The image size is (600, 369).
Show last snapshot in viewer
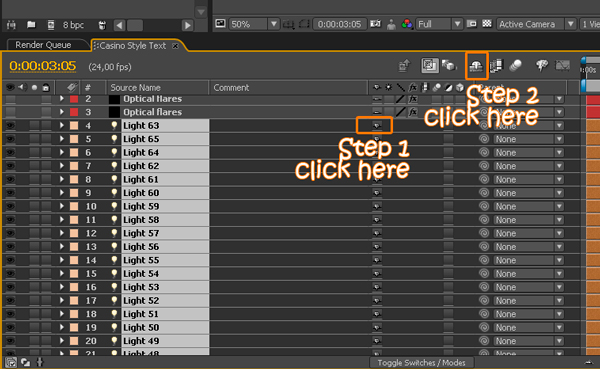tap(391, 24)
